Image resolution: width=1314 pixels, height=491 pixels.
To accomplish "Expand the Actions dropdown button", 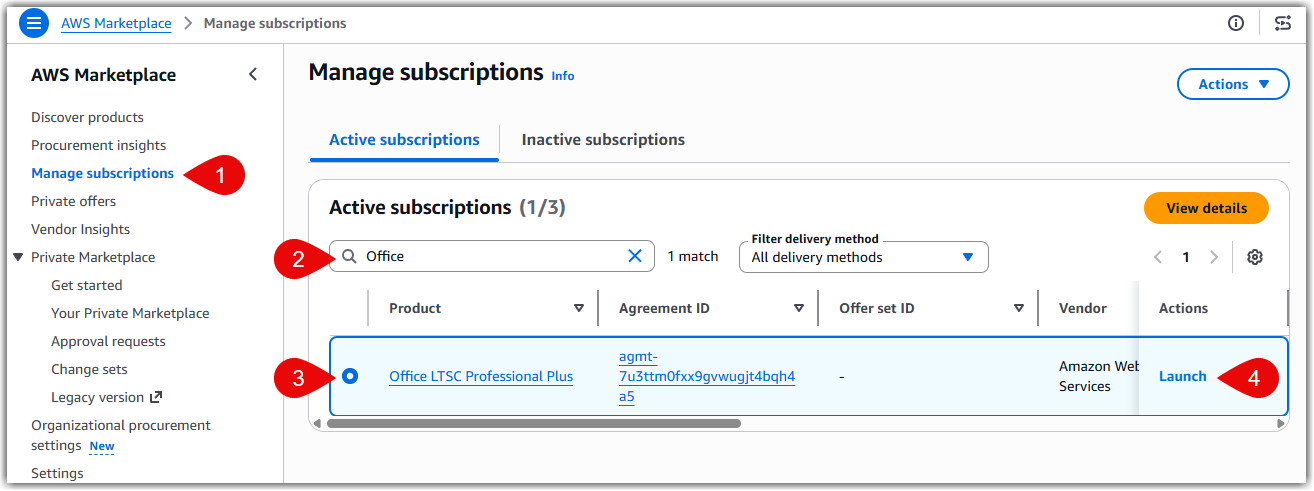I will 1233,85.
